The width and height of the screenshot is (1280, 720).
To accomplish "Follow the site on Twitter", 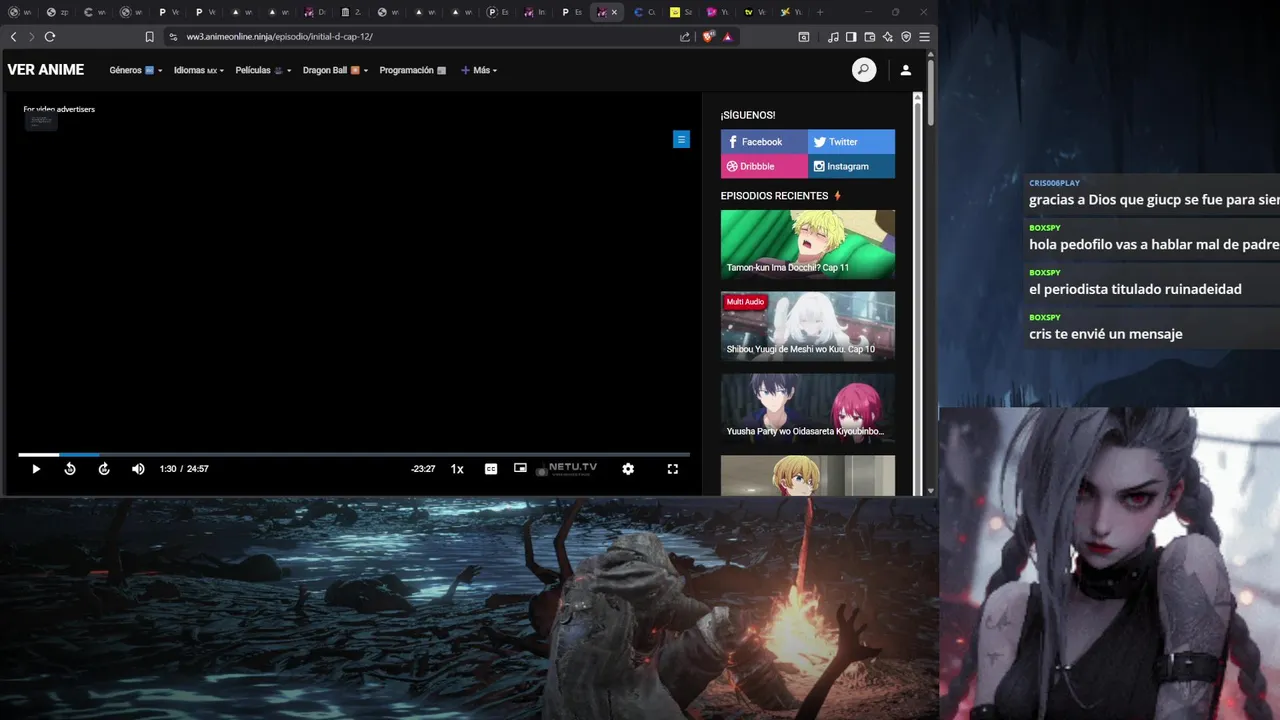I will pyautogui.click(x=851, y=141).
